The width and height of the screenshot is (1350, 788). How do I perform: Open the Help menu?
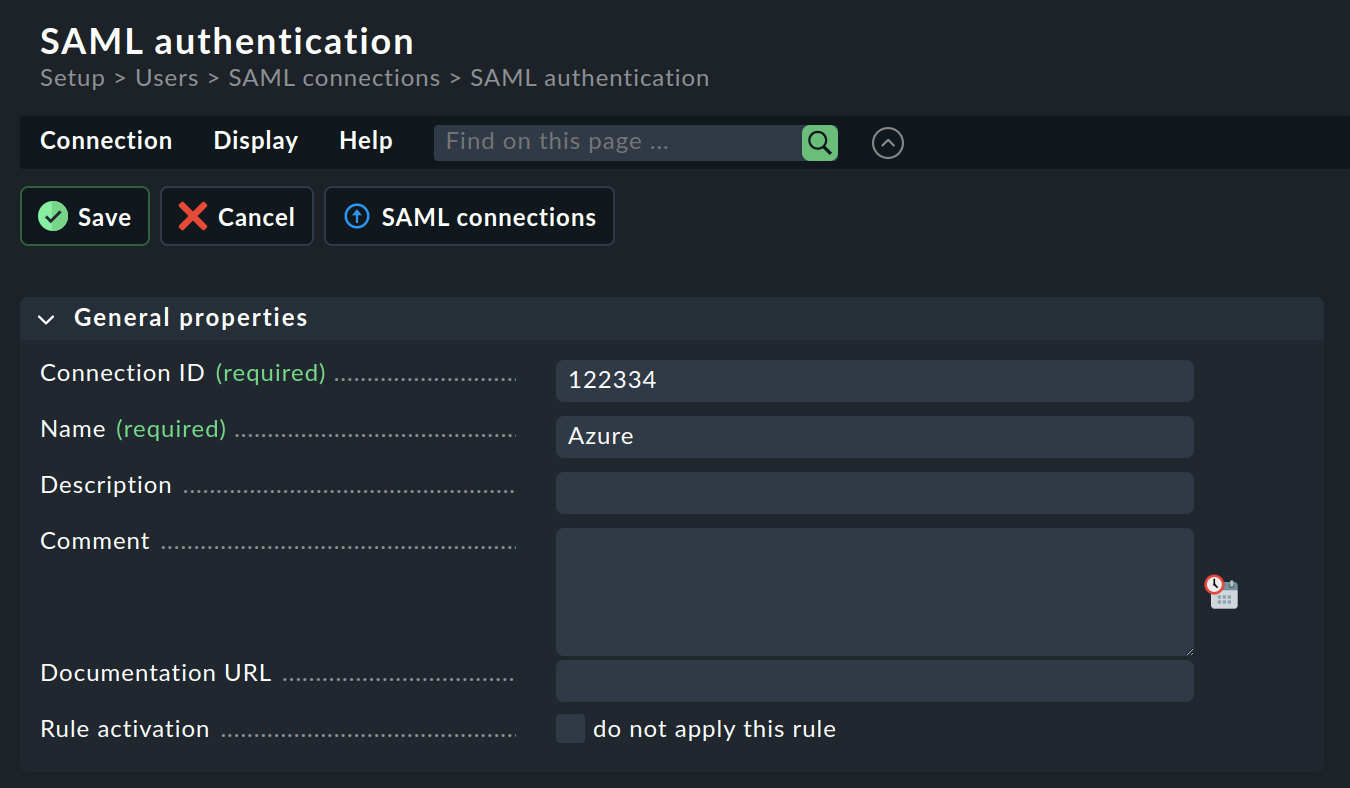[365, 141]
